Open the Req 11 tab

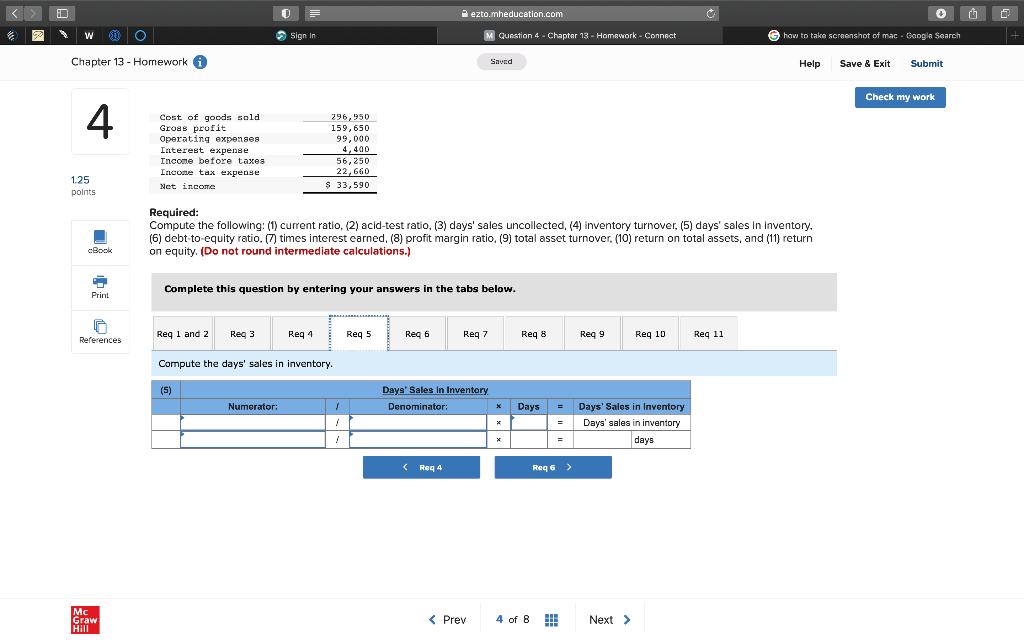pyautogui.click(x=709, y=334)
